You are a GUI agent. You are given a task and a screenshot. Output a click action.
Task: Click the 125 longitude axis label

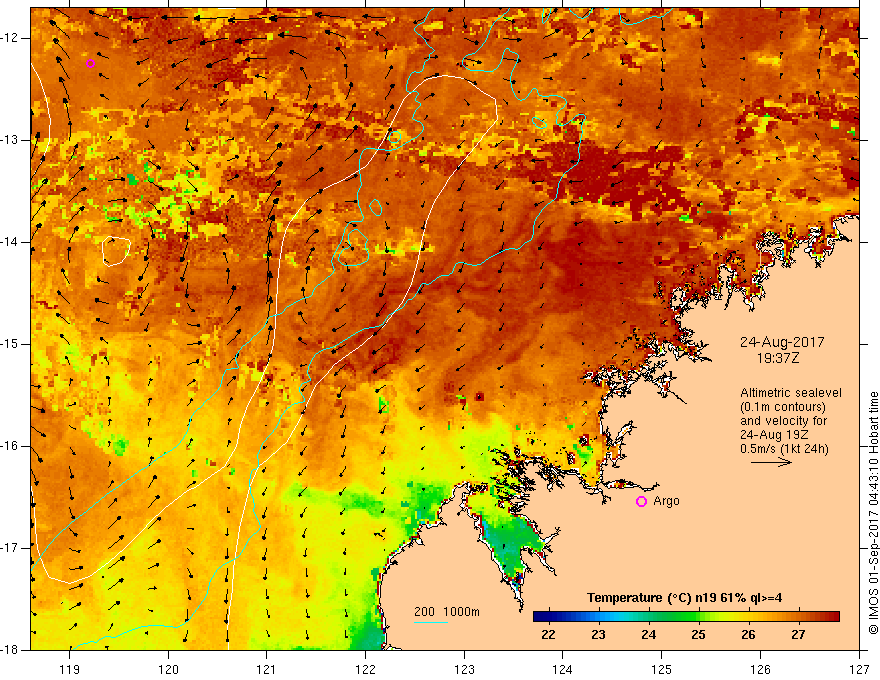pos(662,669)
